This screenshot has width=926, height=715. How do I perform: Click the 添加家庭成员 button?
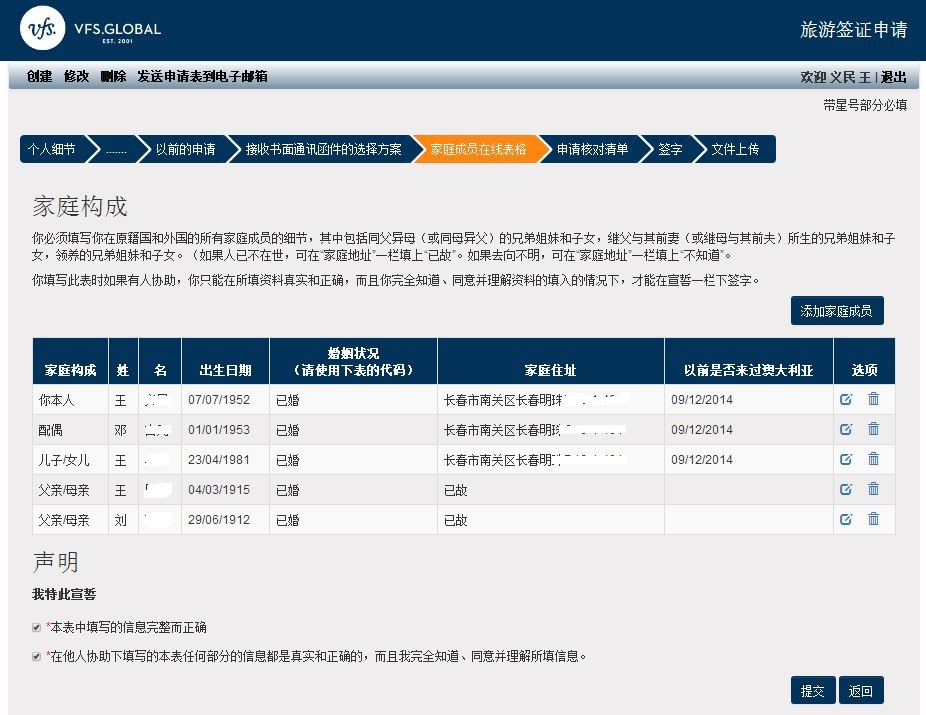(836, 311)
